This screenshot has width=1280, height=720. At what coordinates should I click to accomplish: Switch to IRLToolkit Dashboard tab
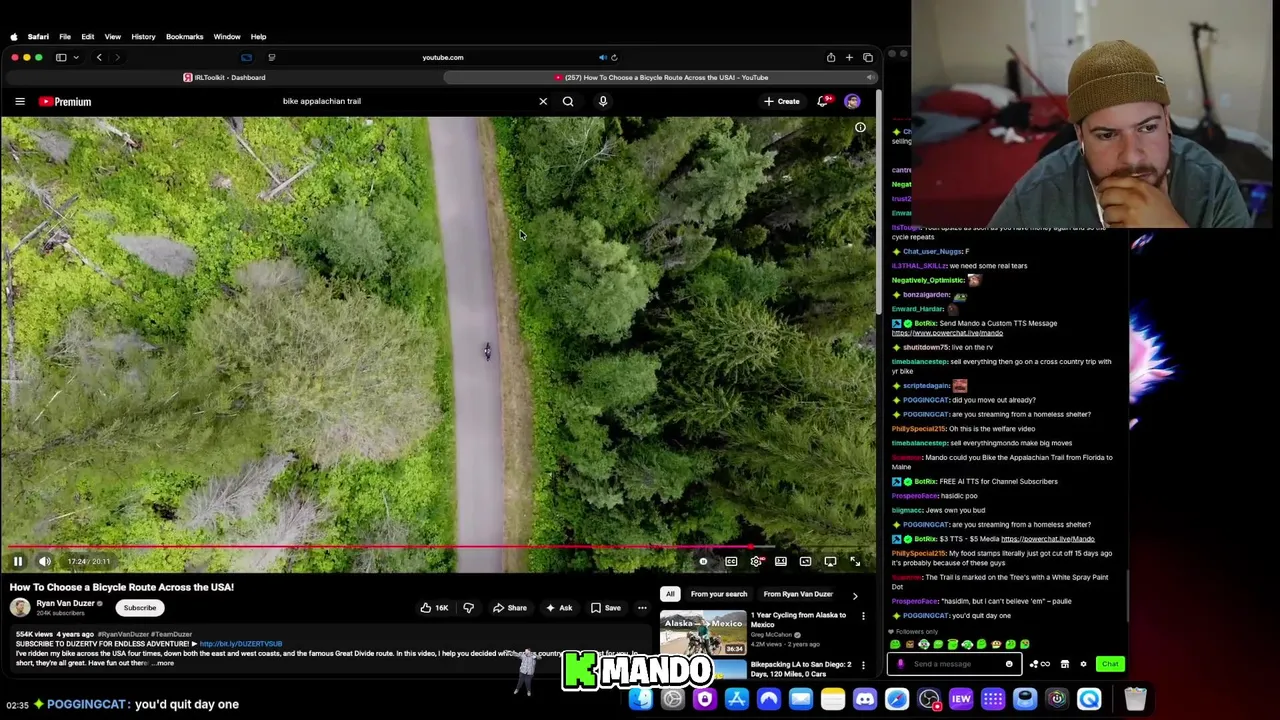tap(224, 77)
